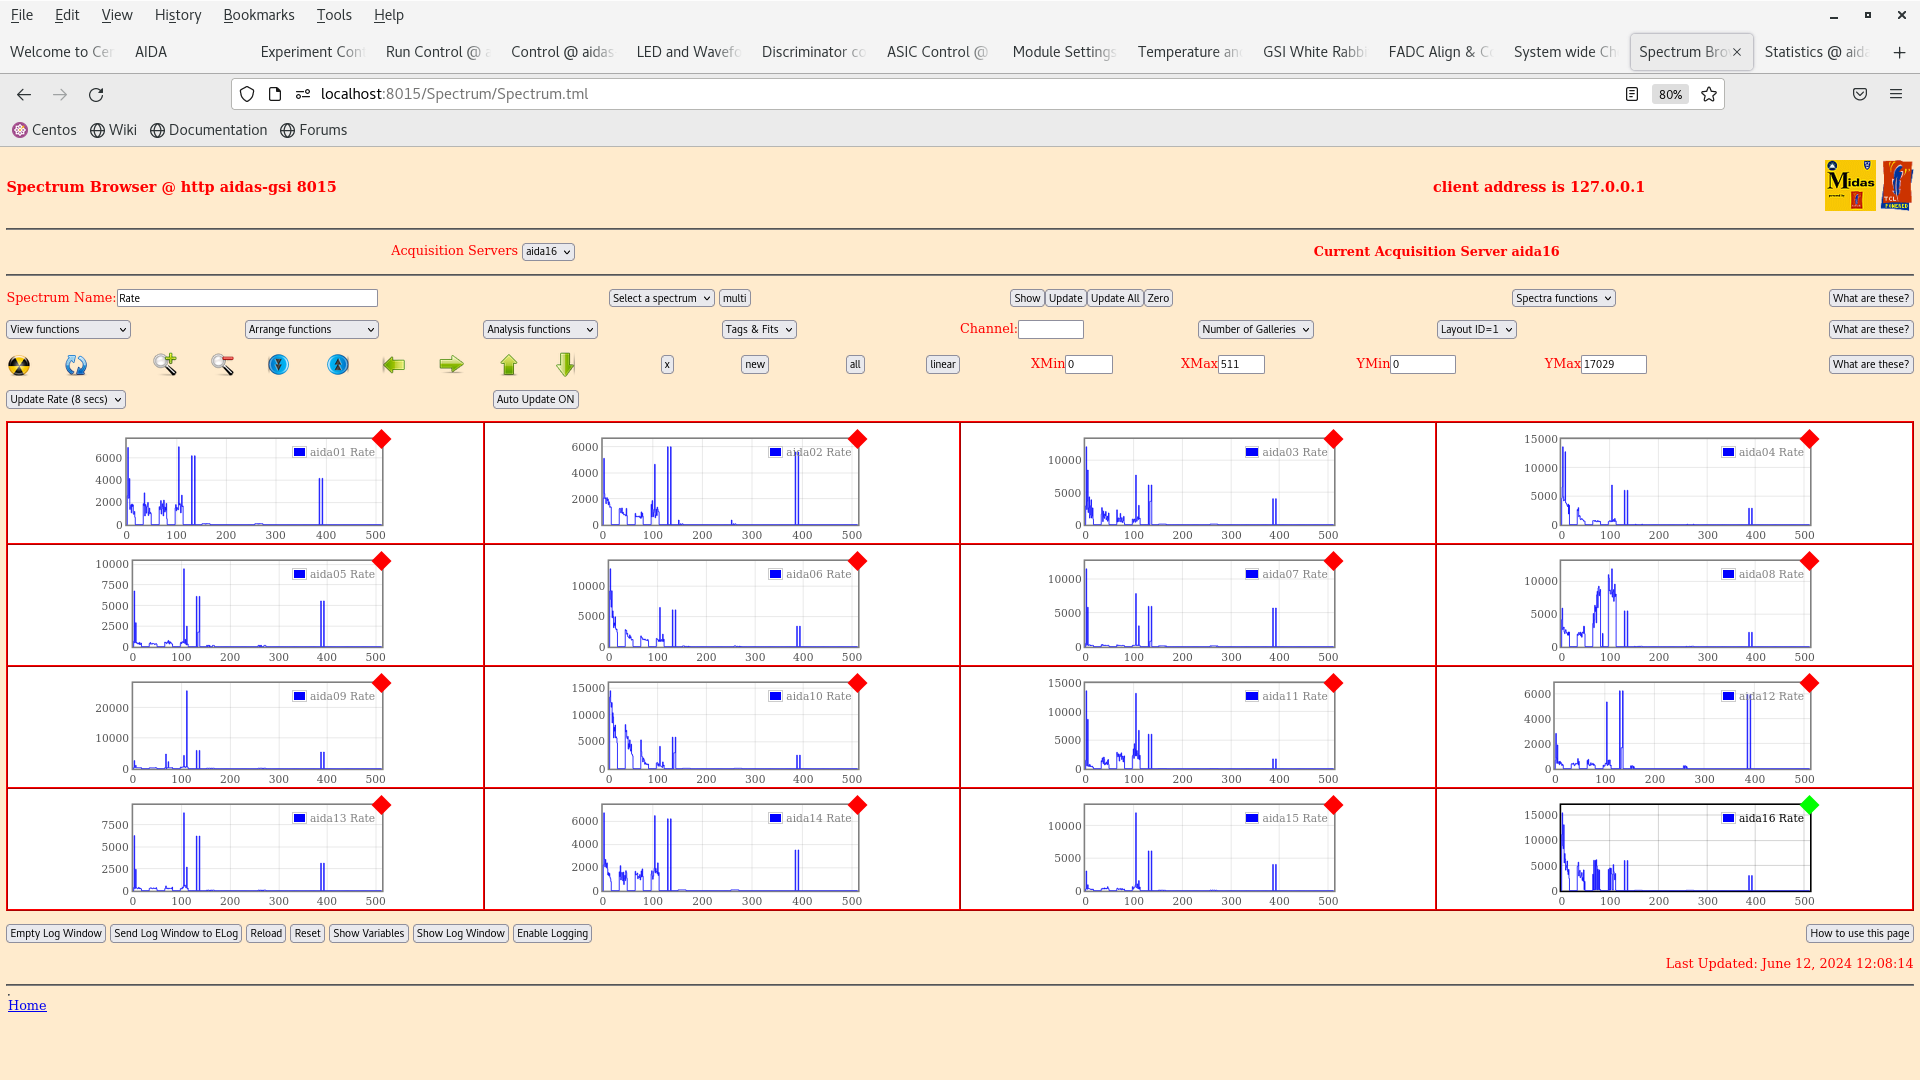Click the Update All button

click(1114, 297)
